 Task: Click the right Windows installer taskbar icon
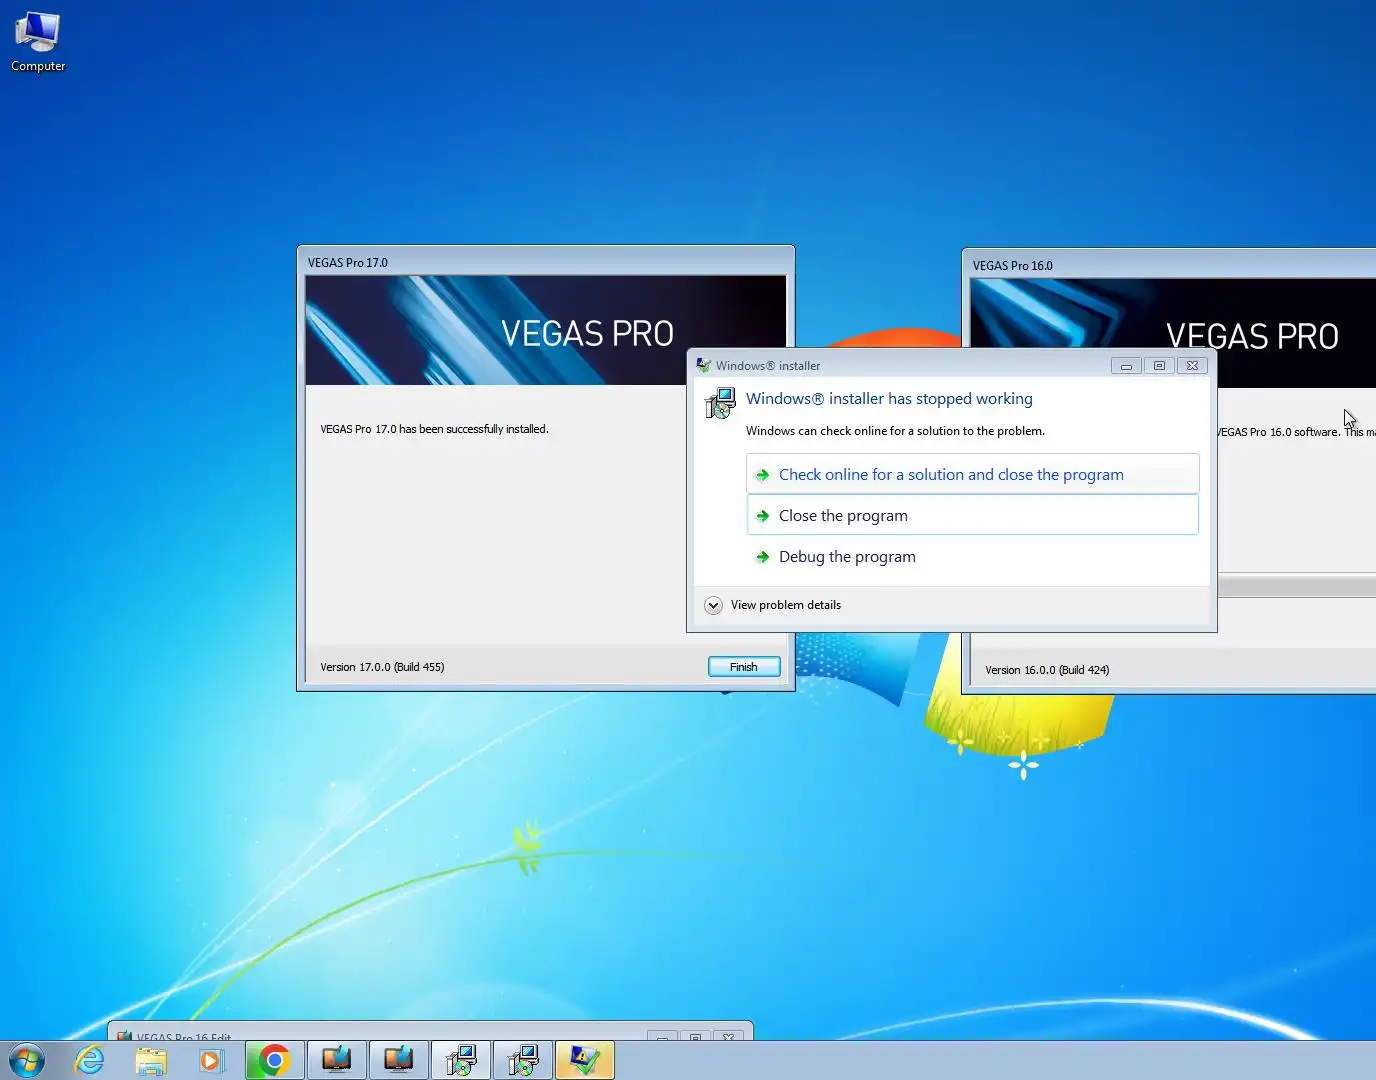[x=523, y=1060]
